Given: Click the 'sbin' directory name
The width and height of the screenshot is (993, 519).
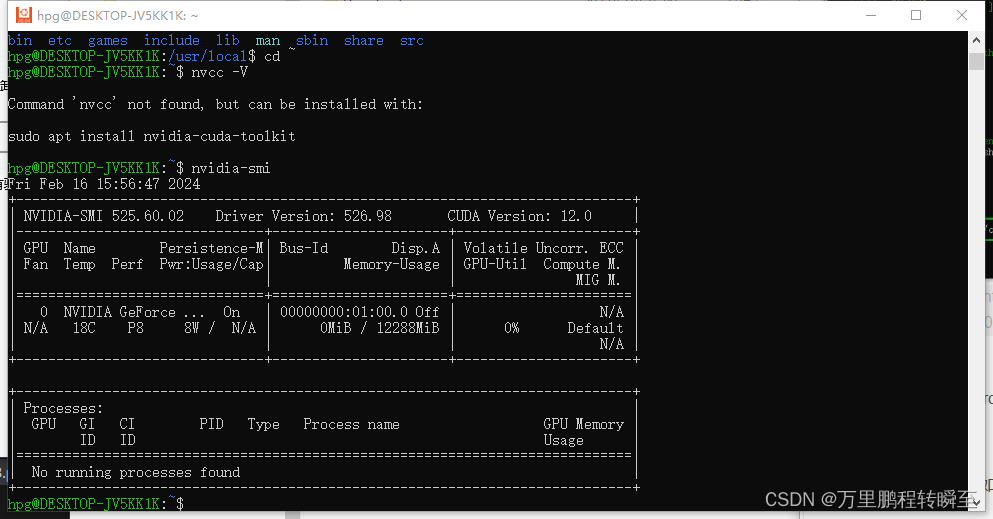Looking at the screenshot, I should coord(312,41).
